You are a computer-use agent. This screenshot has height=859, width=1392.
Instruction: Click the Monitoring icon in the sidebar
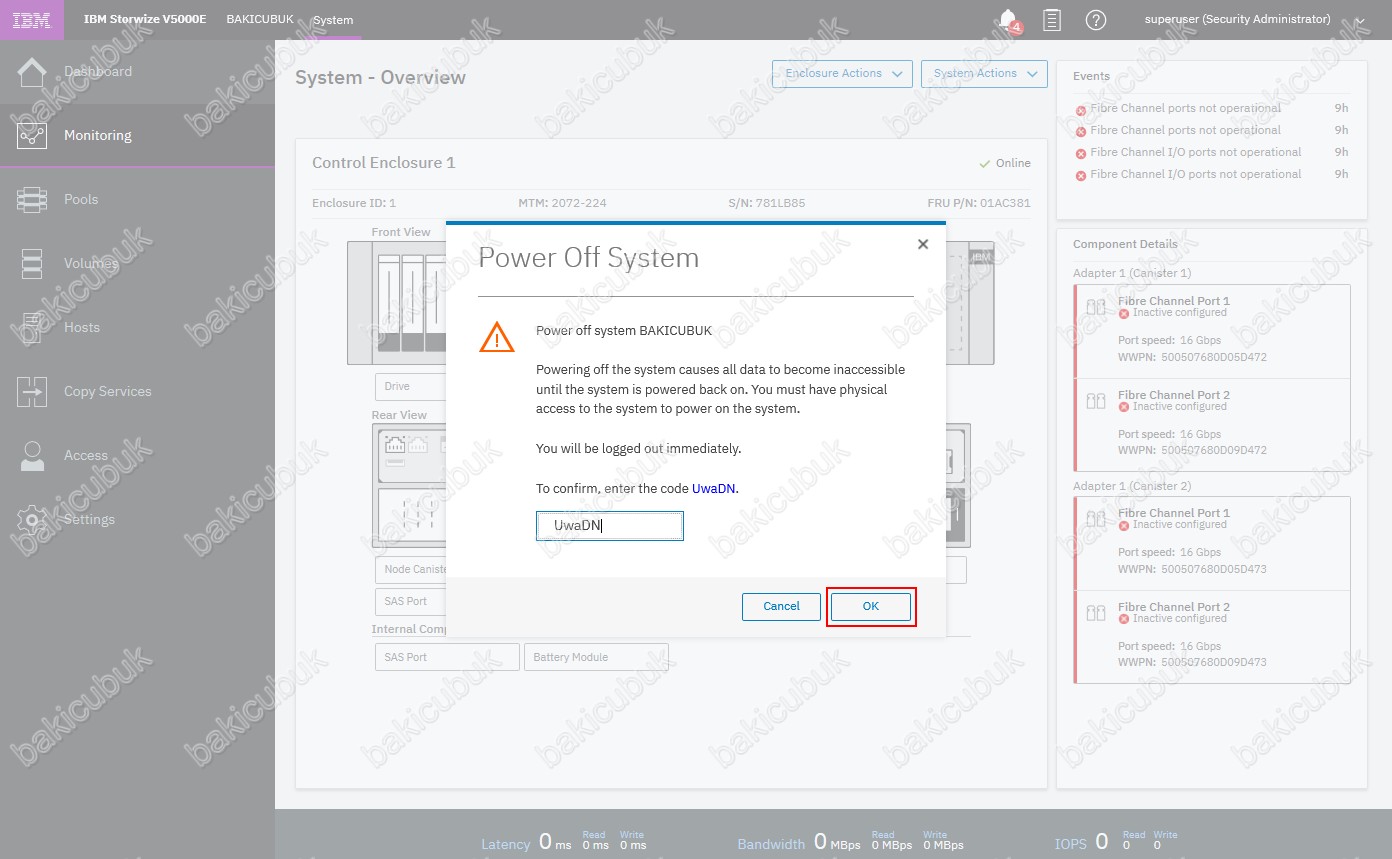pos(32,135)
